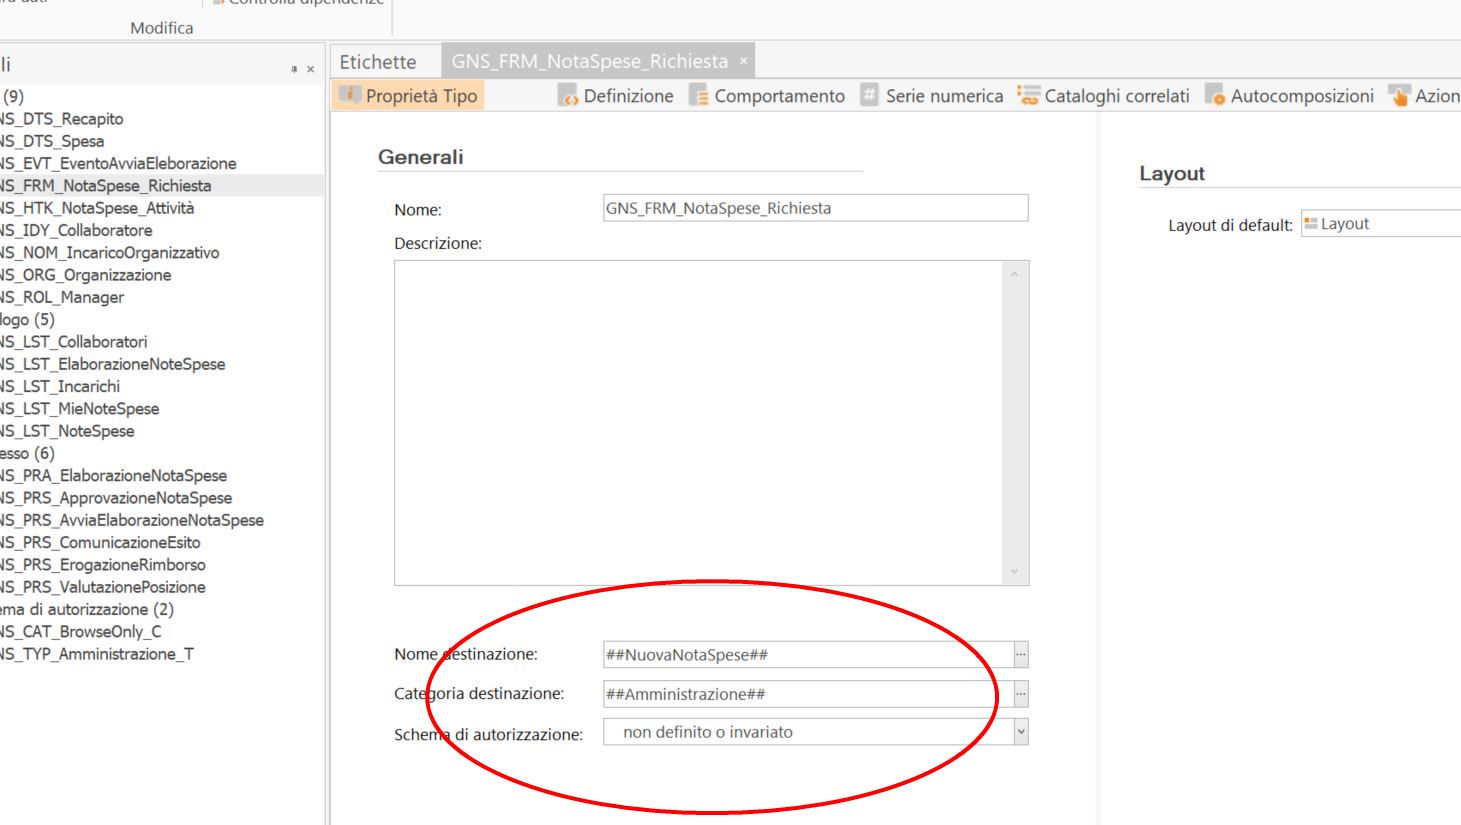The image size is (1461, 825).
Task: Close the GNS_FRM_NotaSpese_Richiesta tab
Action: point(743,61)
